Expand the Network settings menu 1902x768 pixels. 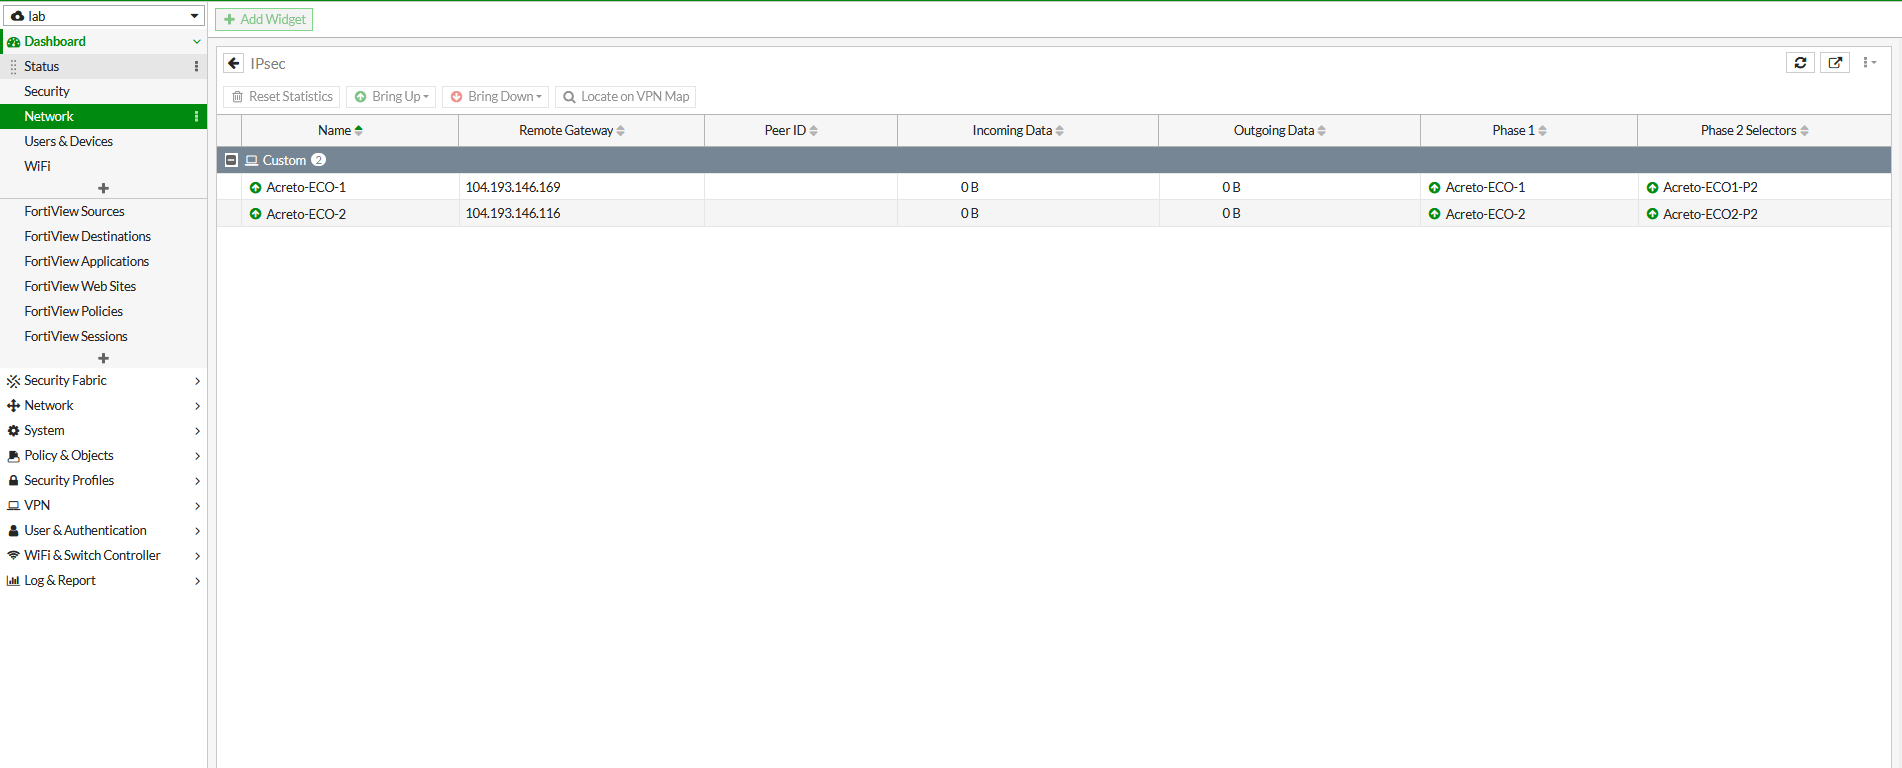(x=104, y=406)
